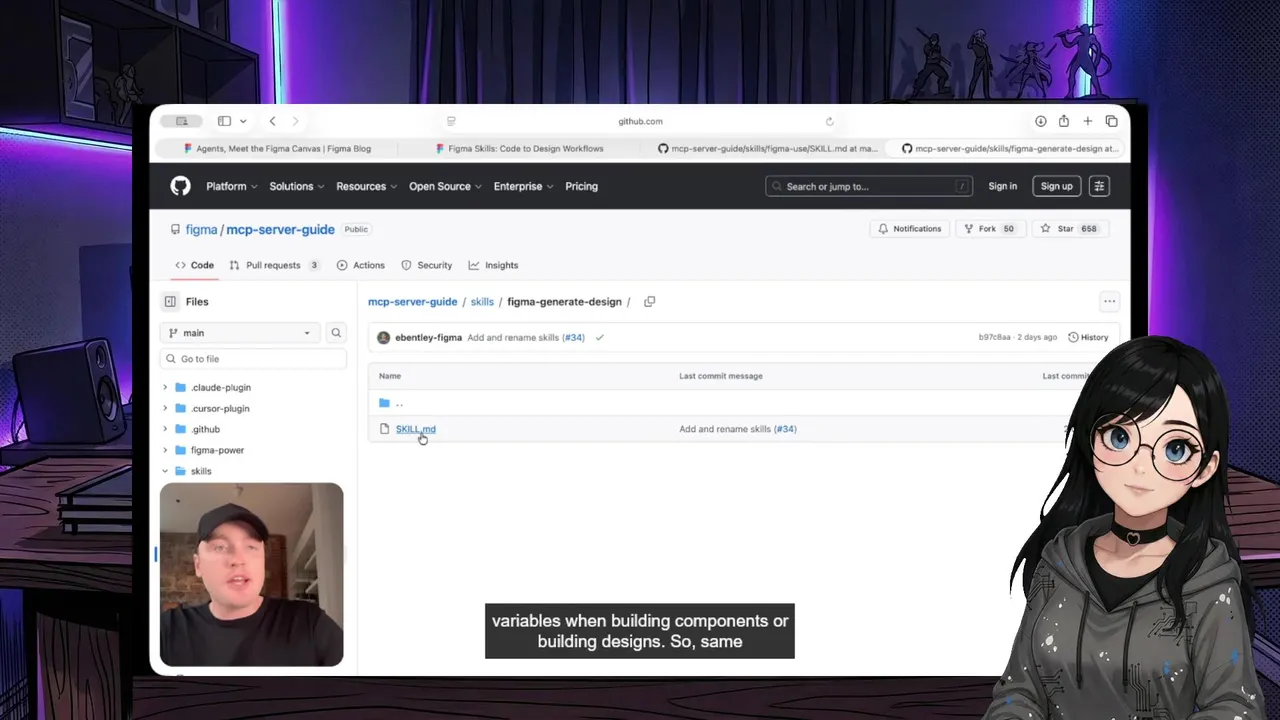1280x720 pixels.
Task: Open the commit History button
Action: [x=1088, y=337]
